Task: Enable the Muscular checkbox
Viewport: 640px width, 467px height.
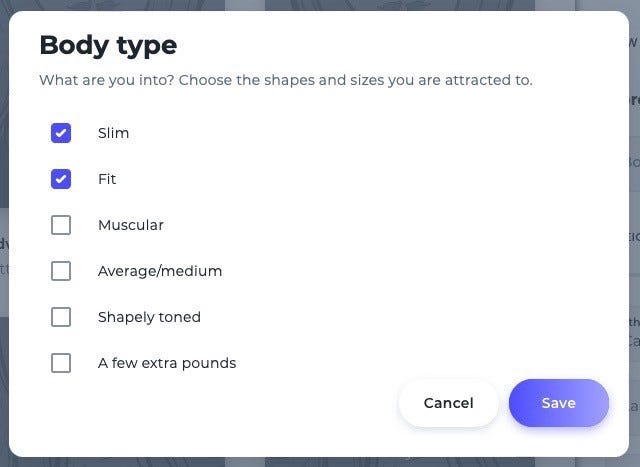Action: [61, 225]
